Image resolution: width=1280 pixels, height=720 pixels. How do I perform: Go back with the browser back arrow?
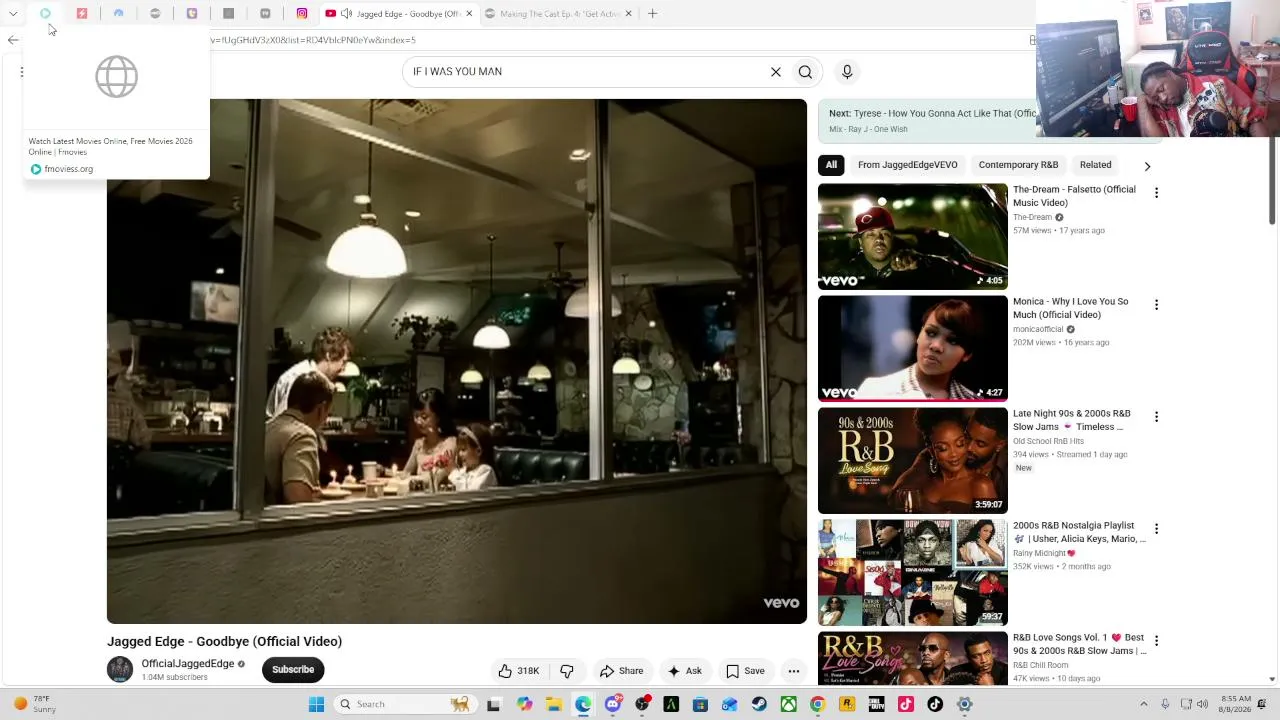coord(13,40)
